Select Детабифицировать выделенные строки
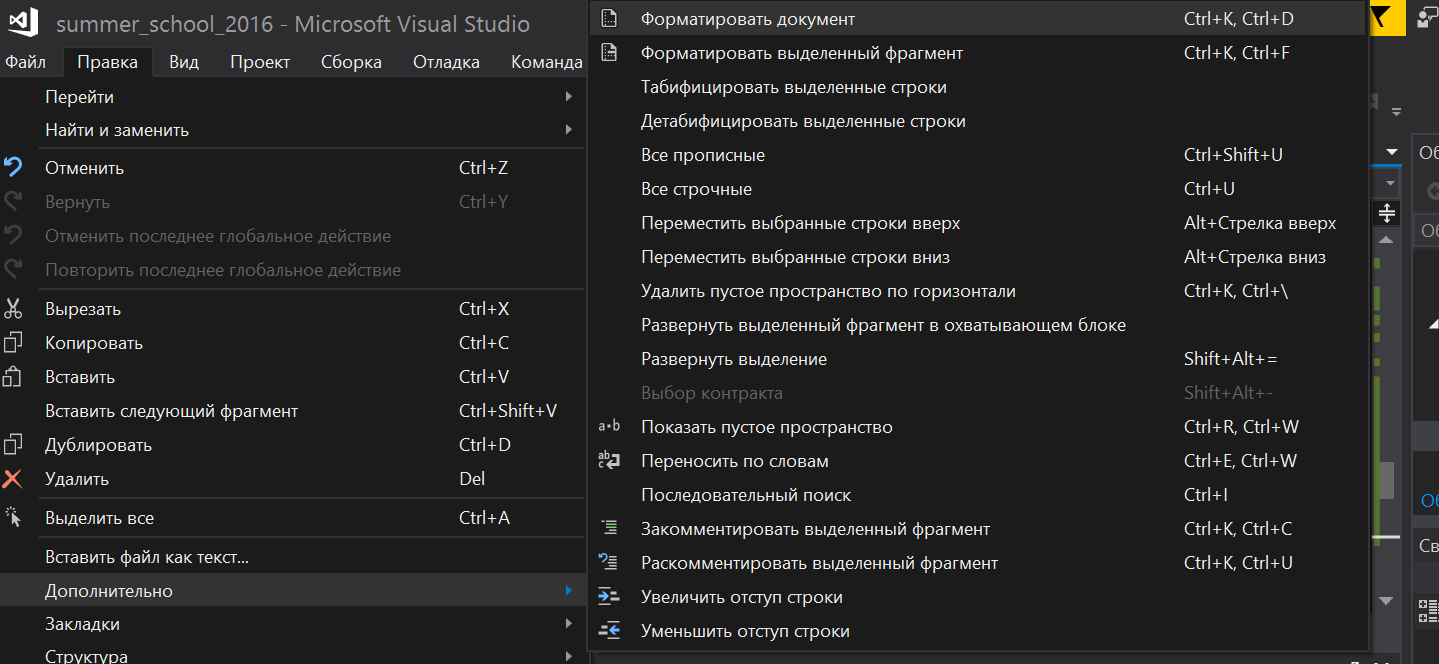 977,121
